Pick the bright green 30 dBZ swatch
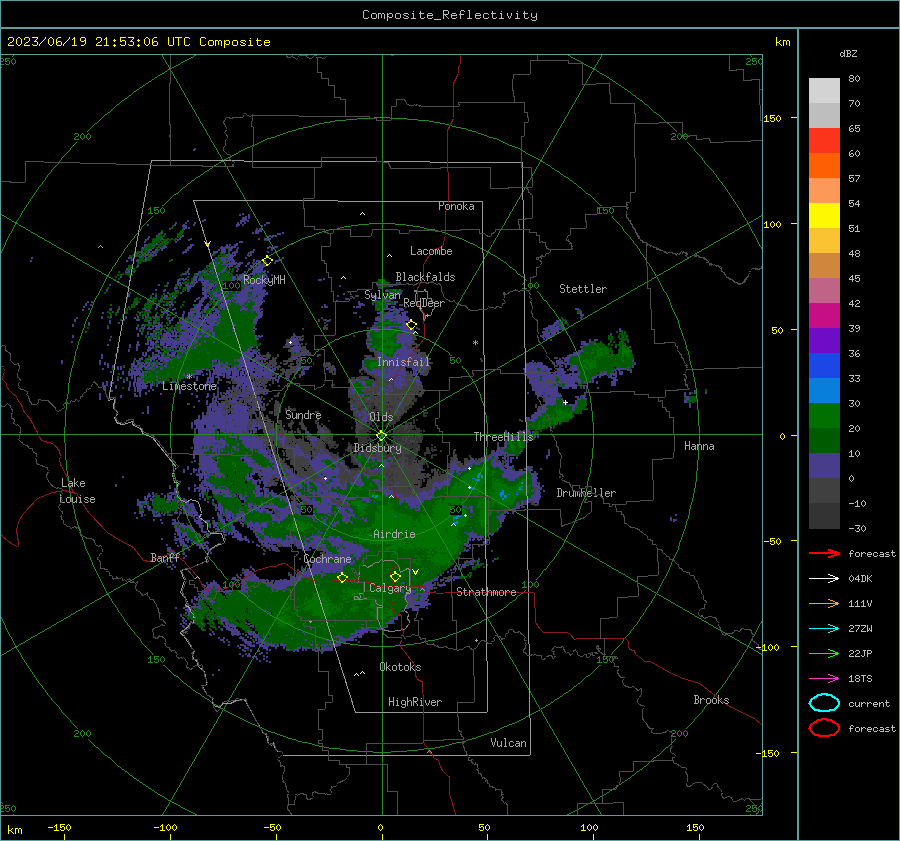The image size is (900, 841). pyautogui.click(x=824, y=415)
